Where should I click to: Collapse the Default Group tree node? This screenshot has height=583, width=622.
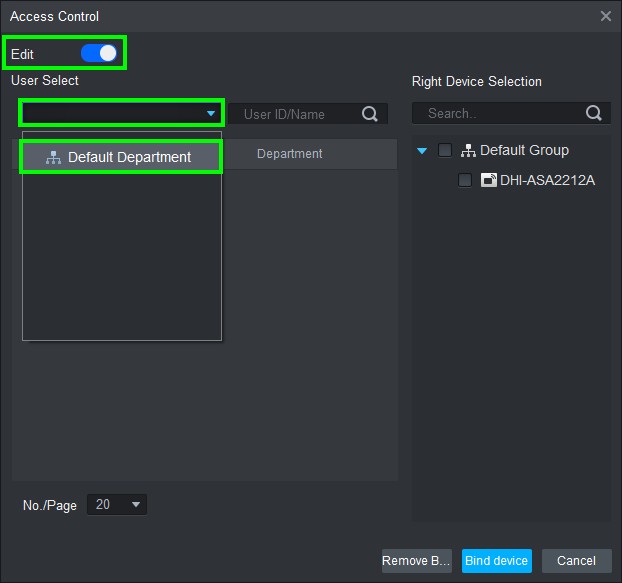[422, 151]
